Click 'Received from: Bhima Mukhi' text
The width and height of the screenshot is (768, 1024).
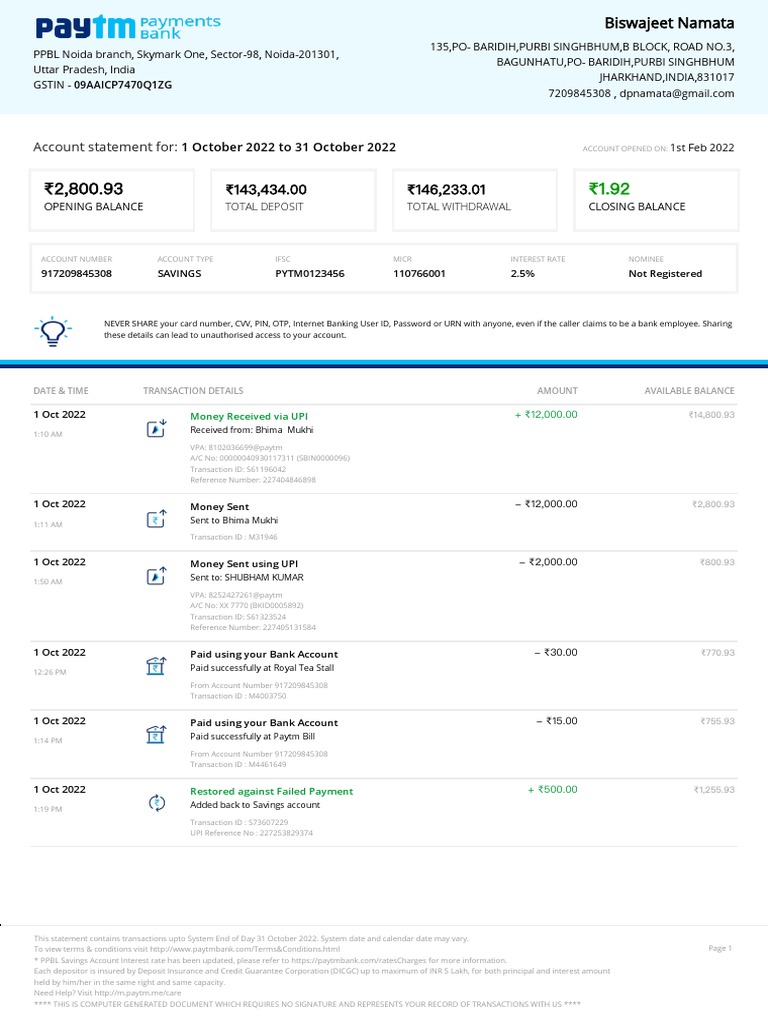[252, 430]
